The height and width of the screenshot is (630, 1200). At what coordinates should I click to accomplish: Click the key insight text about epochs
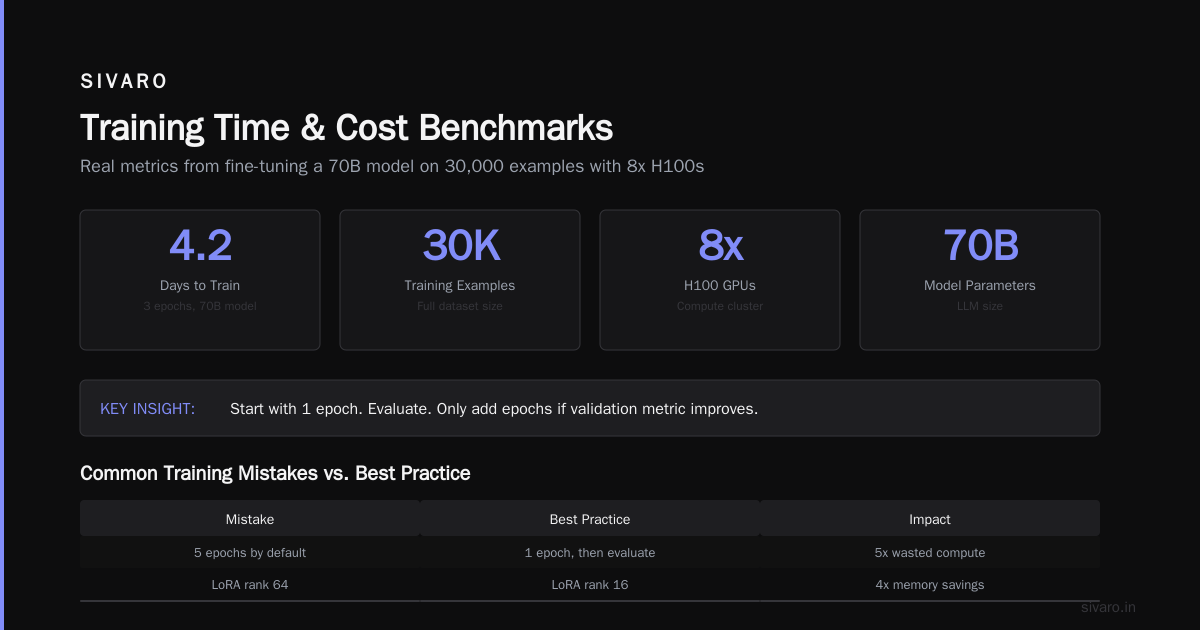tap(494, 409)
